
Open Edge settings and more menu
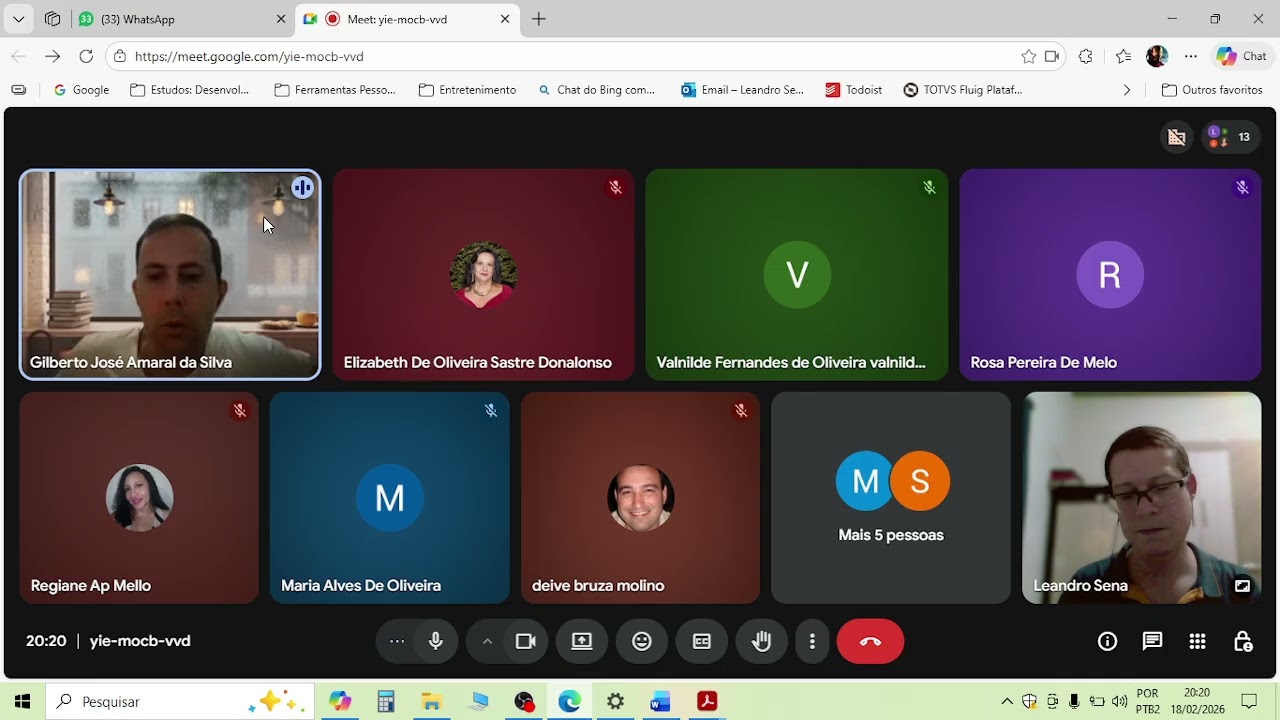click(x=1190, y=57)
